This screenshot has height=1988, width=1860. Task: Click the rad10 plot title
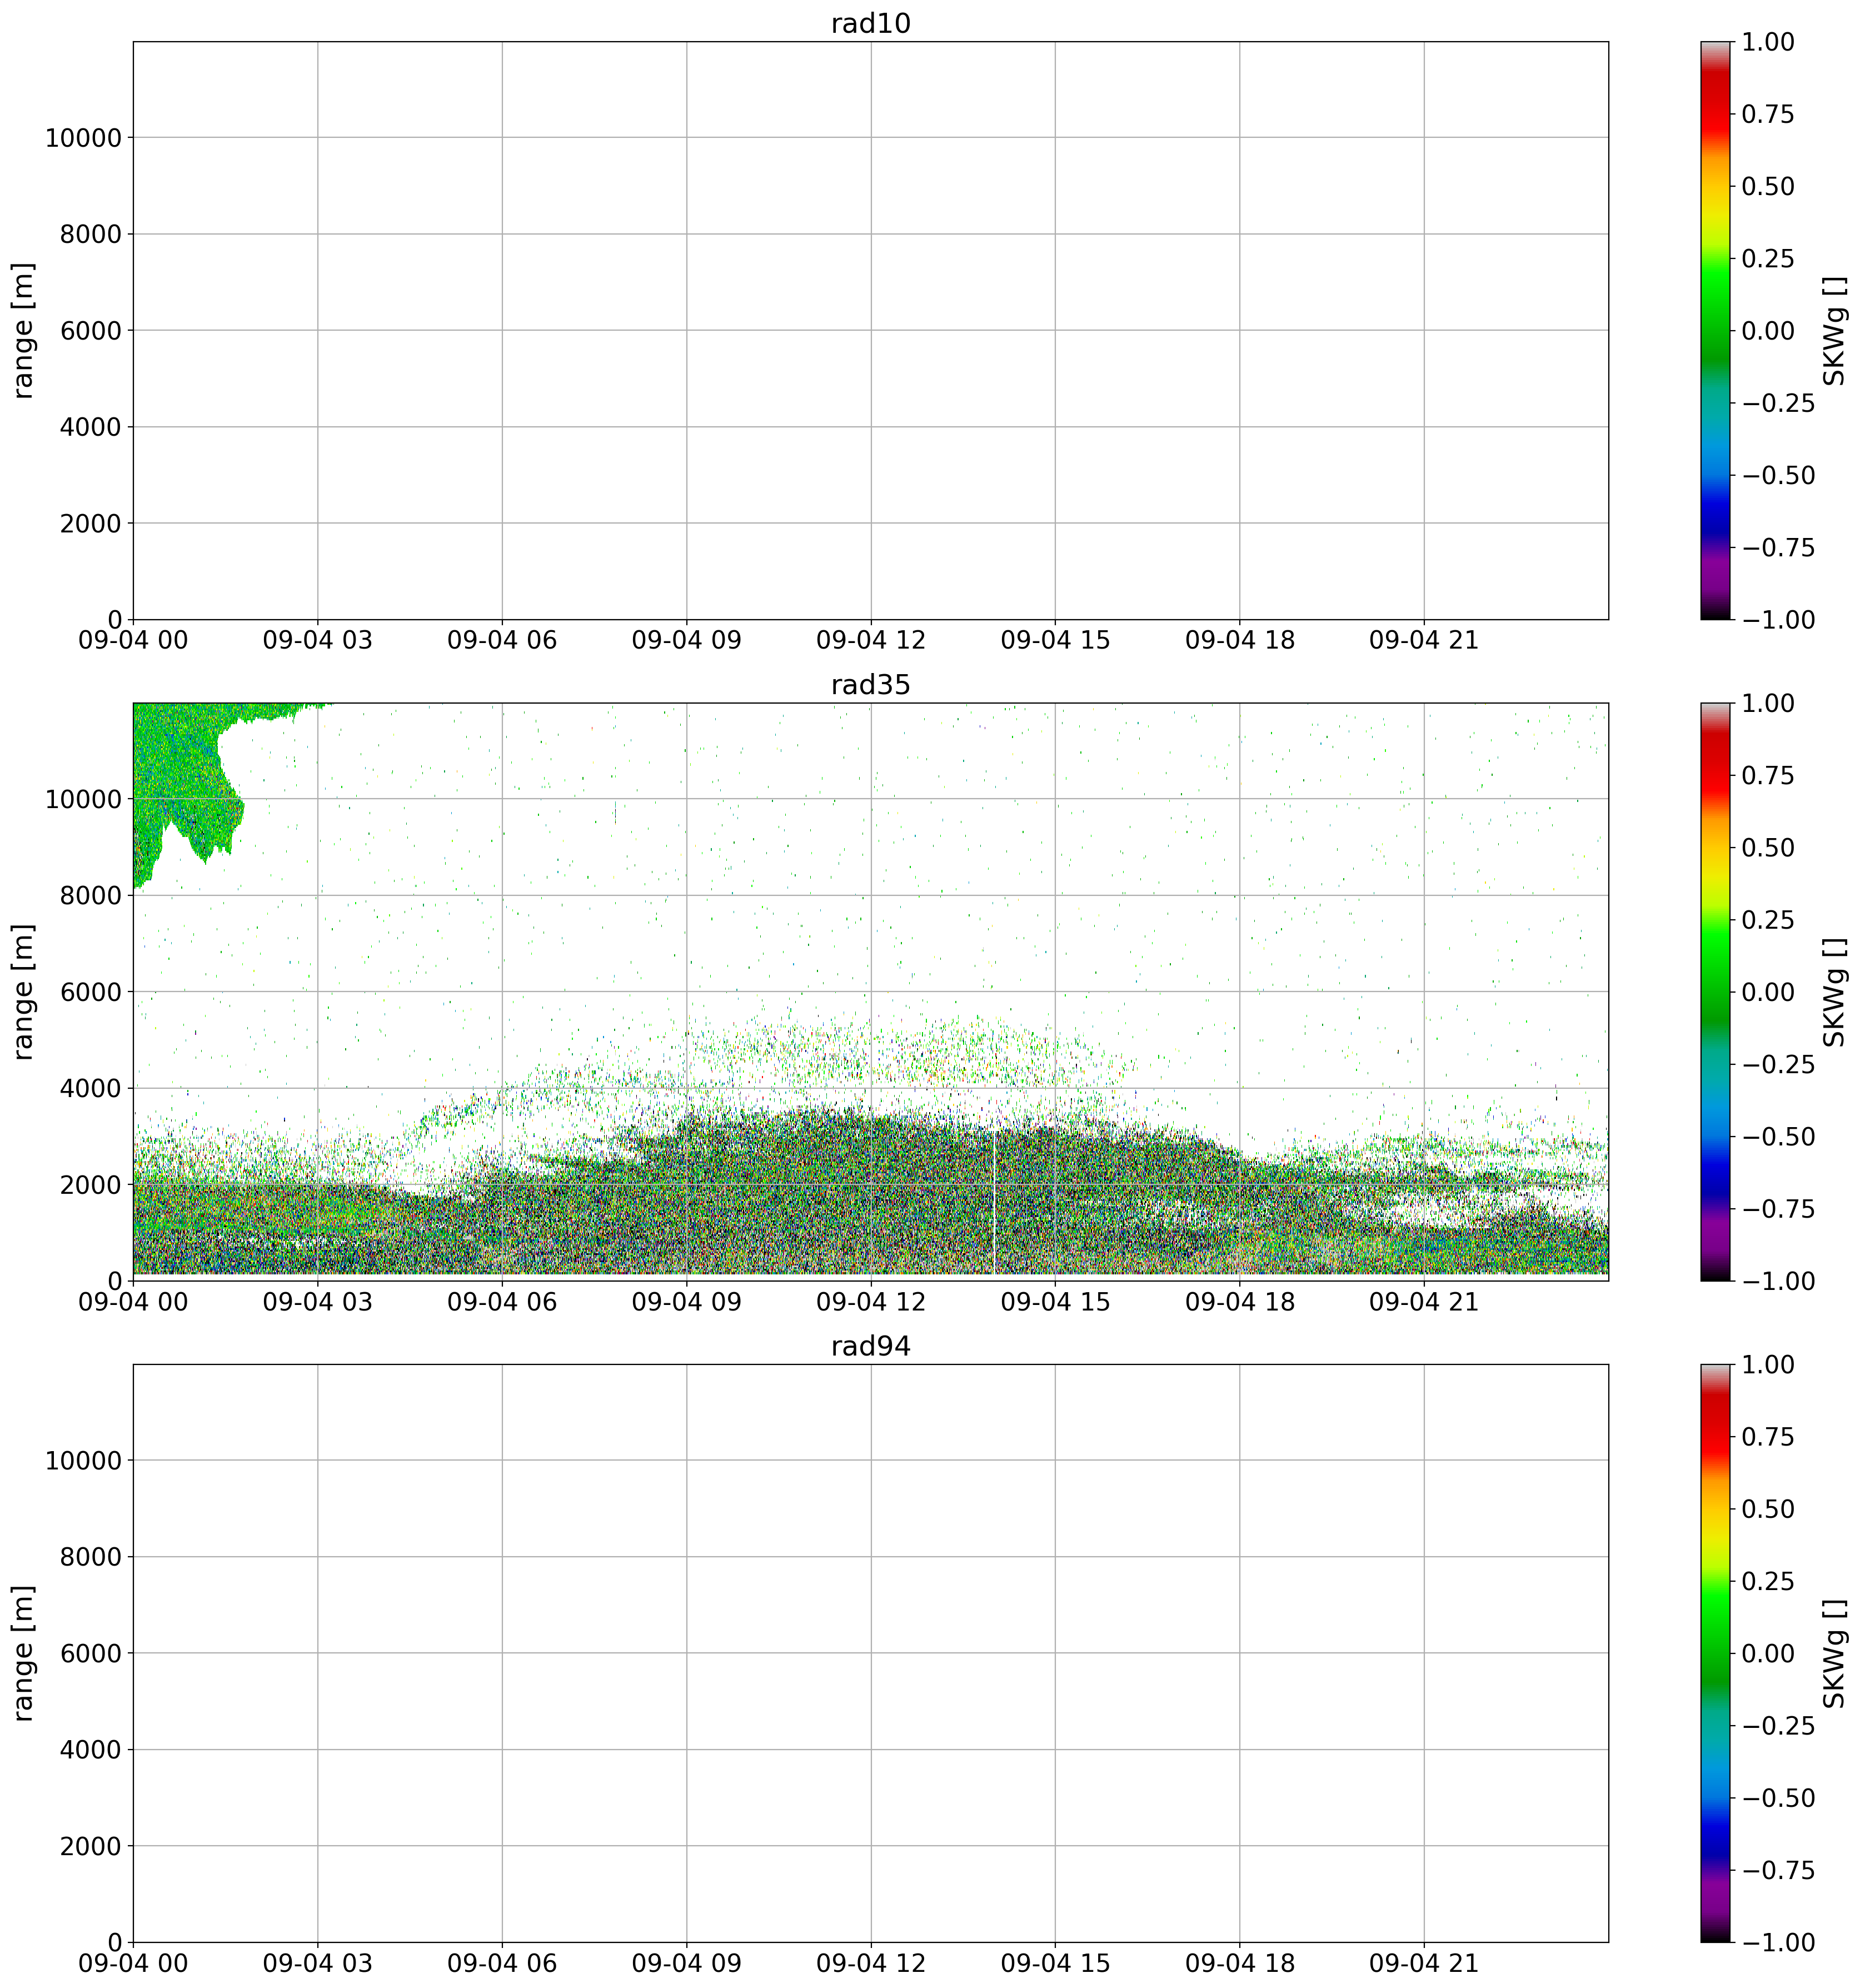870,24
